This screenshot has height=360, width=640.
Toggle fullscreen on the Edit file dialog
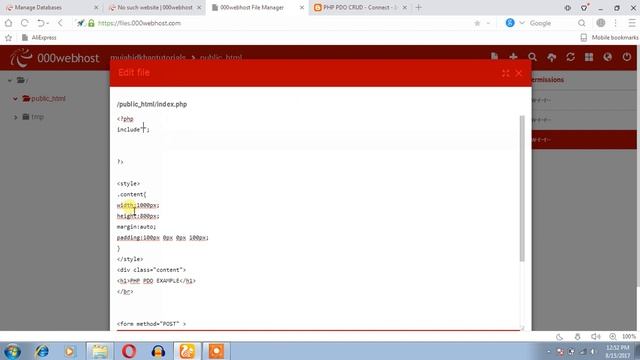pyautogui.click(x=505, y=73)
